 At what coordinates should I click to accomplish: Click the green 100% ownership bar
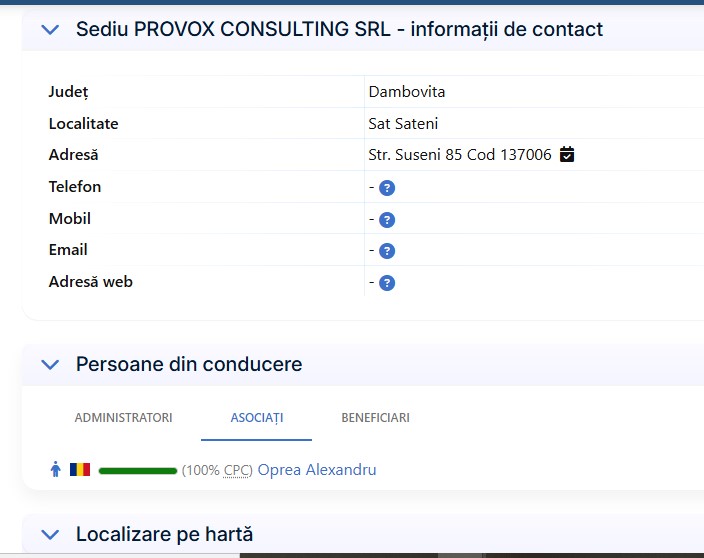point(138,470)
